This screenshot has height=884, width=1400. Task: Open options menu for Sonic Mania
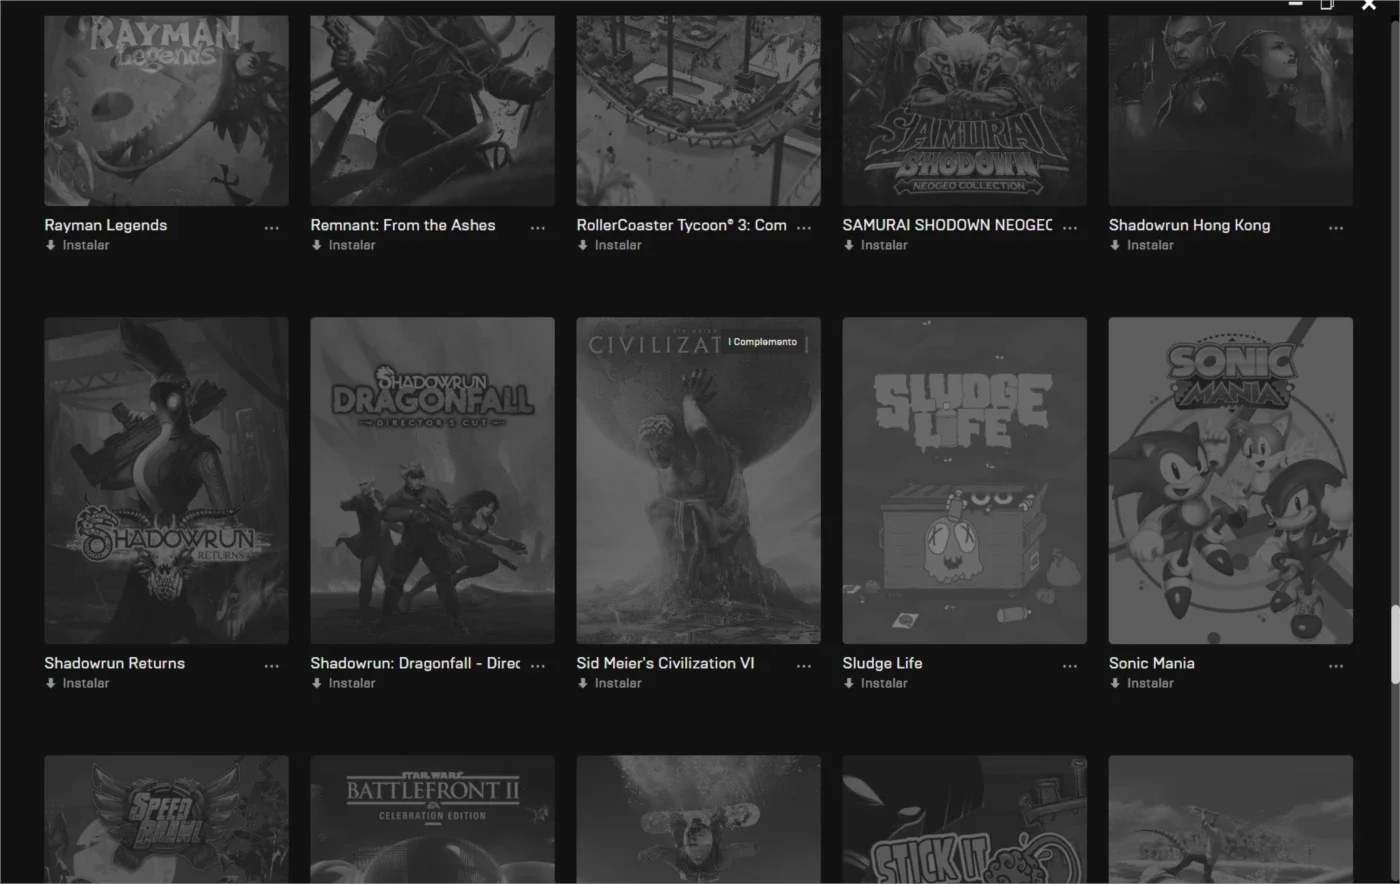click(1336, 666)
